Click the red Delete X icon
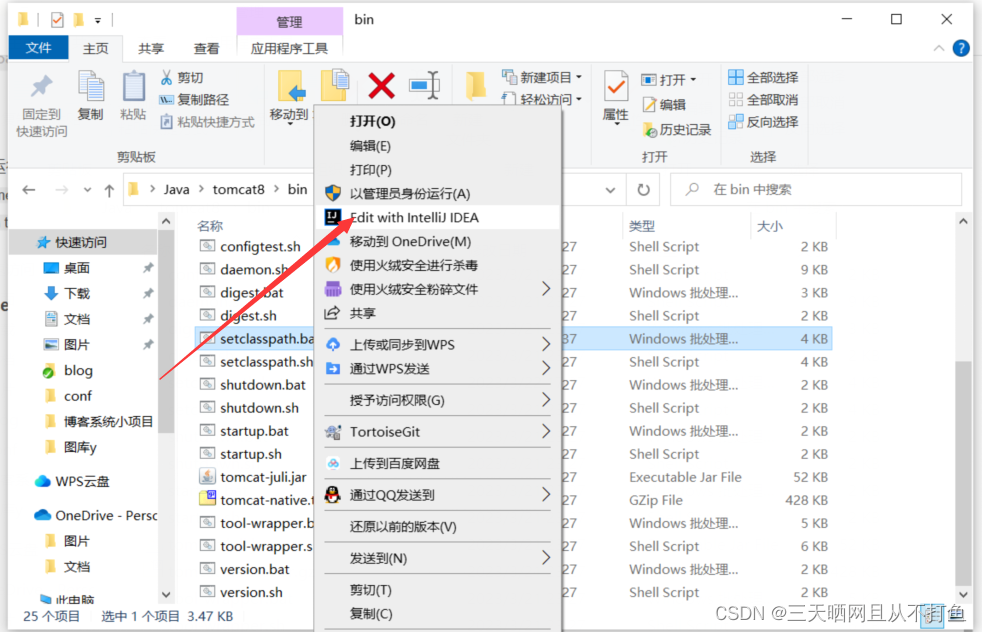The image size is (982, 632). click(381, 86)
